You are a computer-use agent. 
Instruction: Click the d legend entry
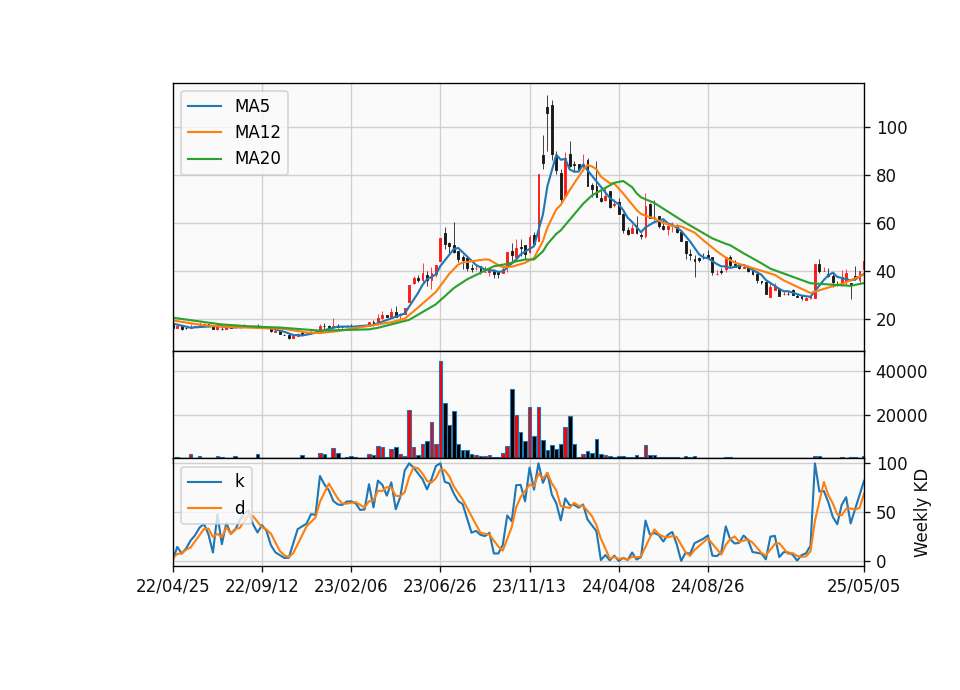pyautogui.click(x=216, y=508)
